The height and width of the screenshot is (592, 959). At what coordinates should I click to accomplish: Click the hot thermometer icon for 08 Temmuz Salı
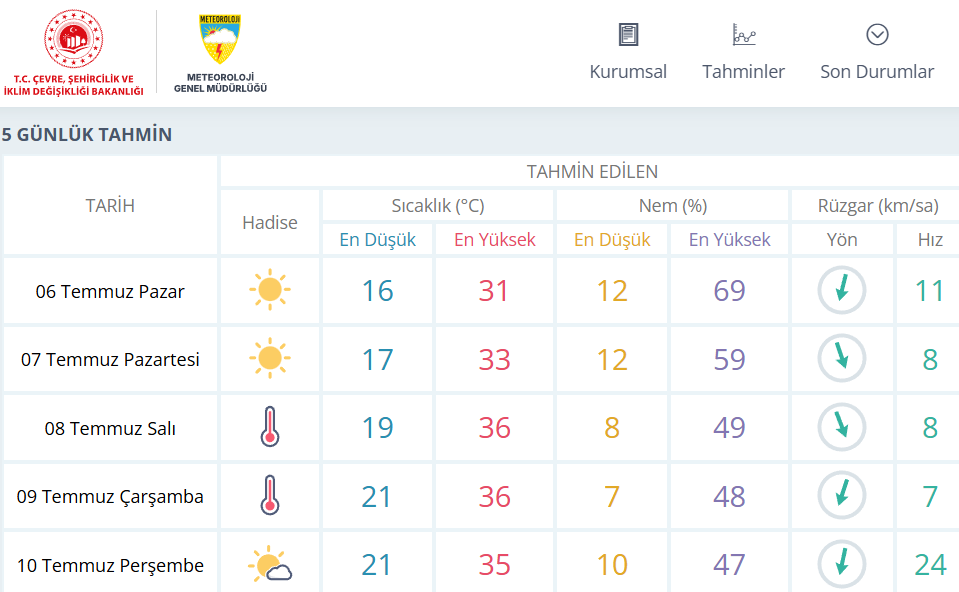pyautogui.click(x=270, y=426)
